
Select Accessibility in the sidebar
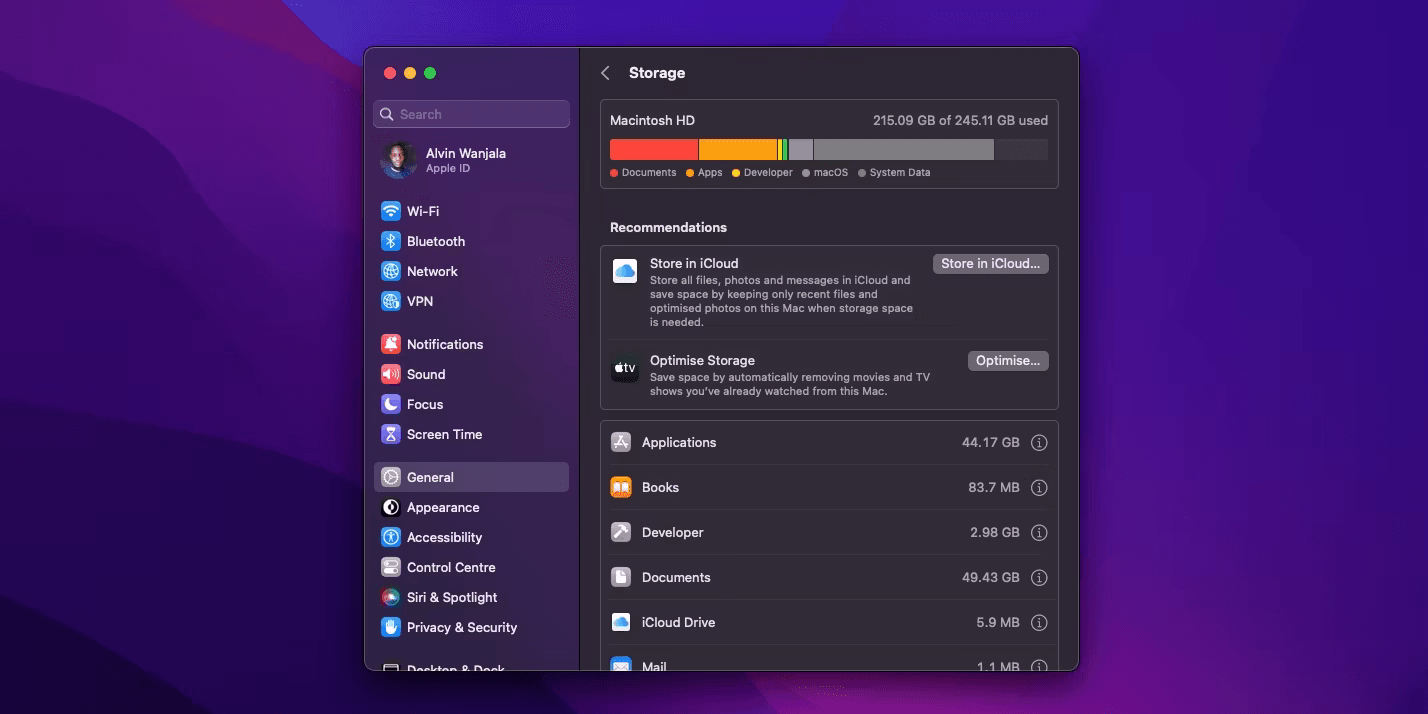(x=472, y=537)
